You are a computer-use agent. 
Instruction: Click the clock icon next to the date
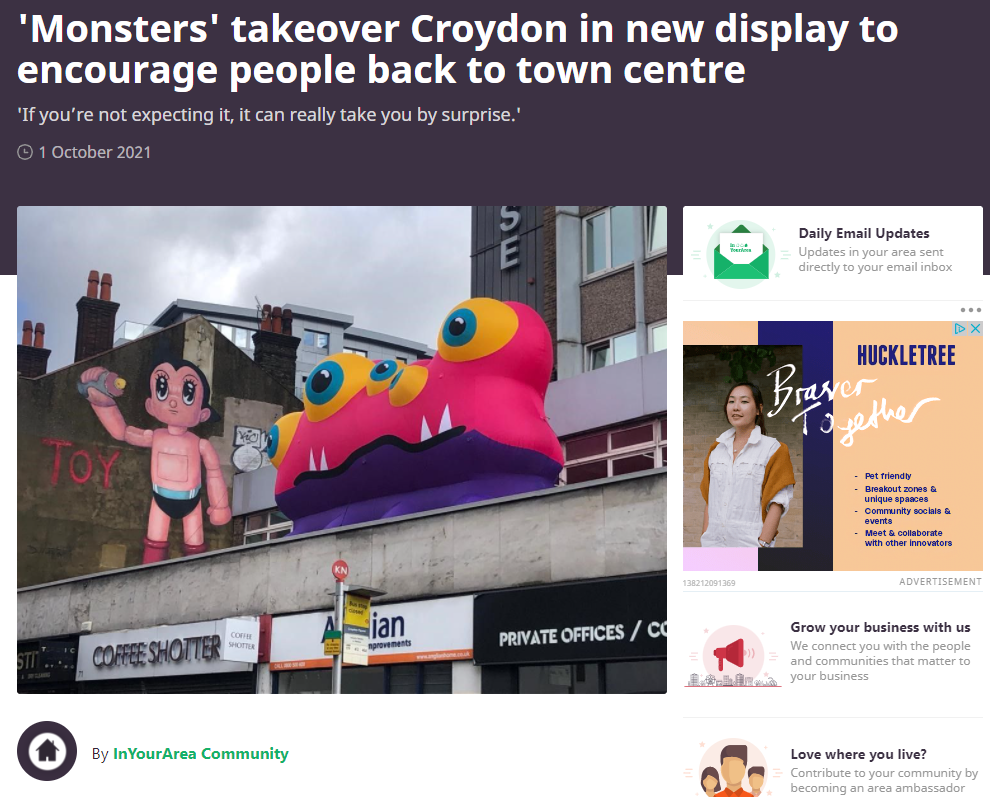tap(25, 152)
